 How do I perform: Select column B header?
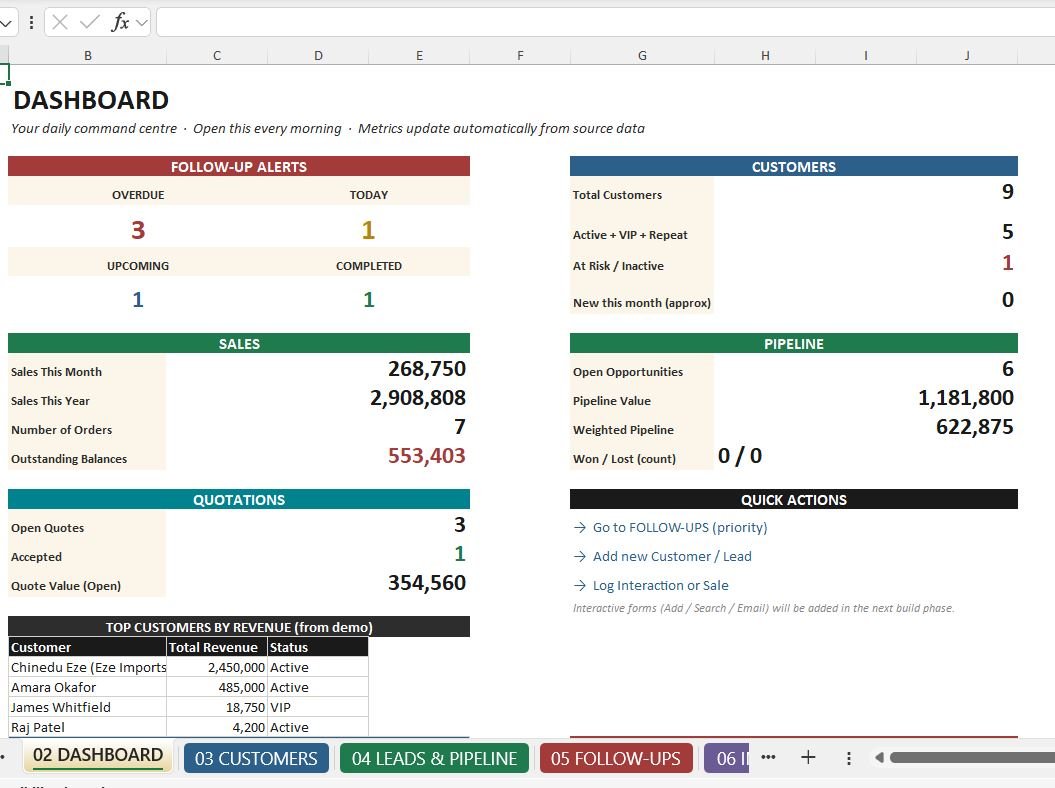(x=87, y=55)
